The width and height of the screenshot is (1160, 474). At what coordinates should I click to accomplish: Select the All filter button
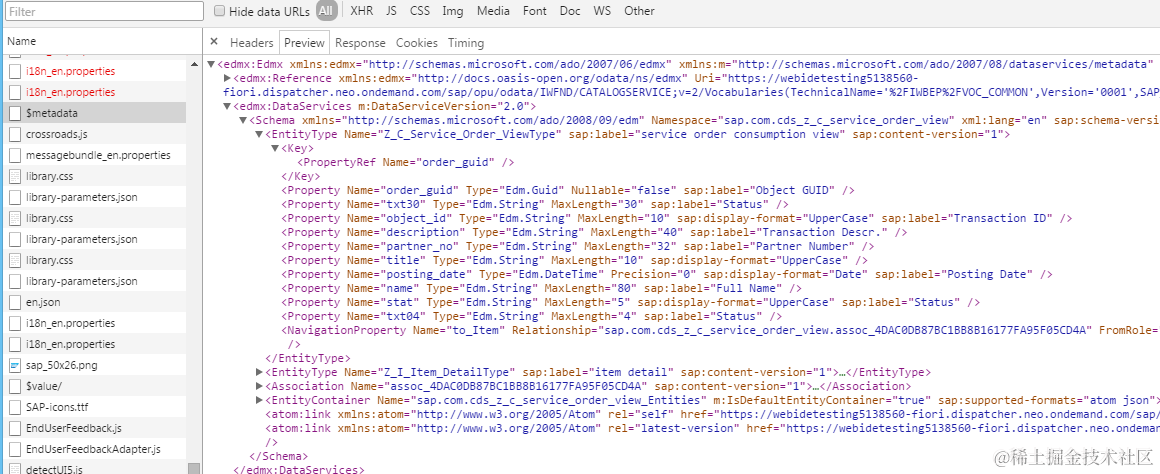326,10
